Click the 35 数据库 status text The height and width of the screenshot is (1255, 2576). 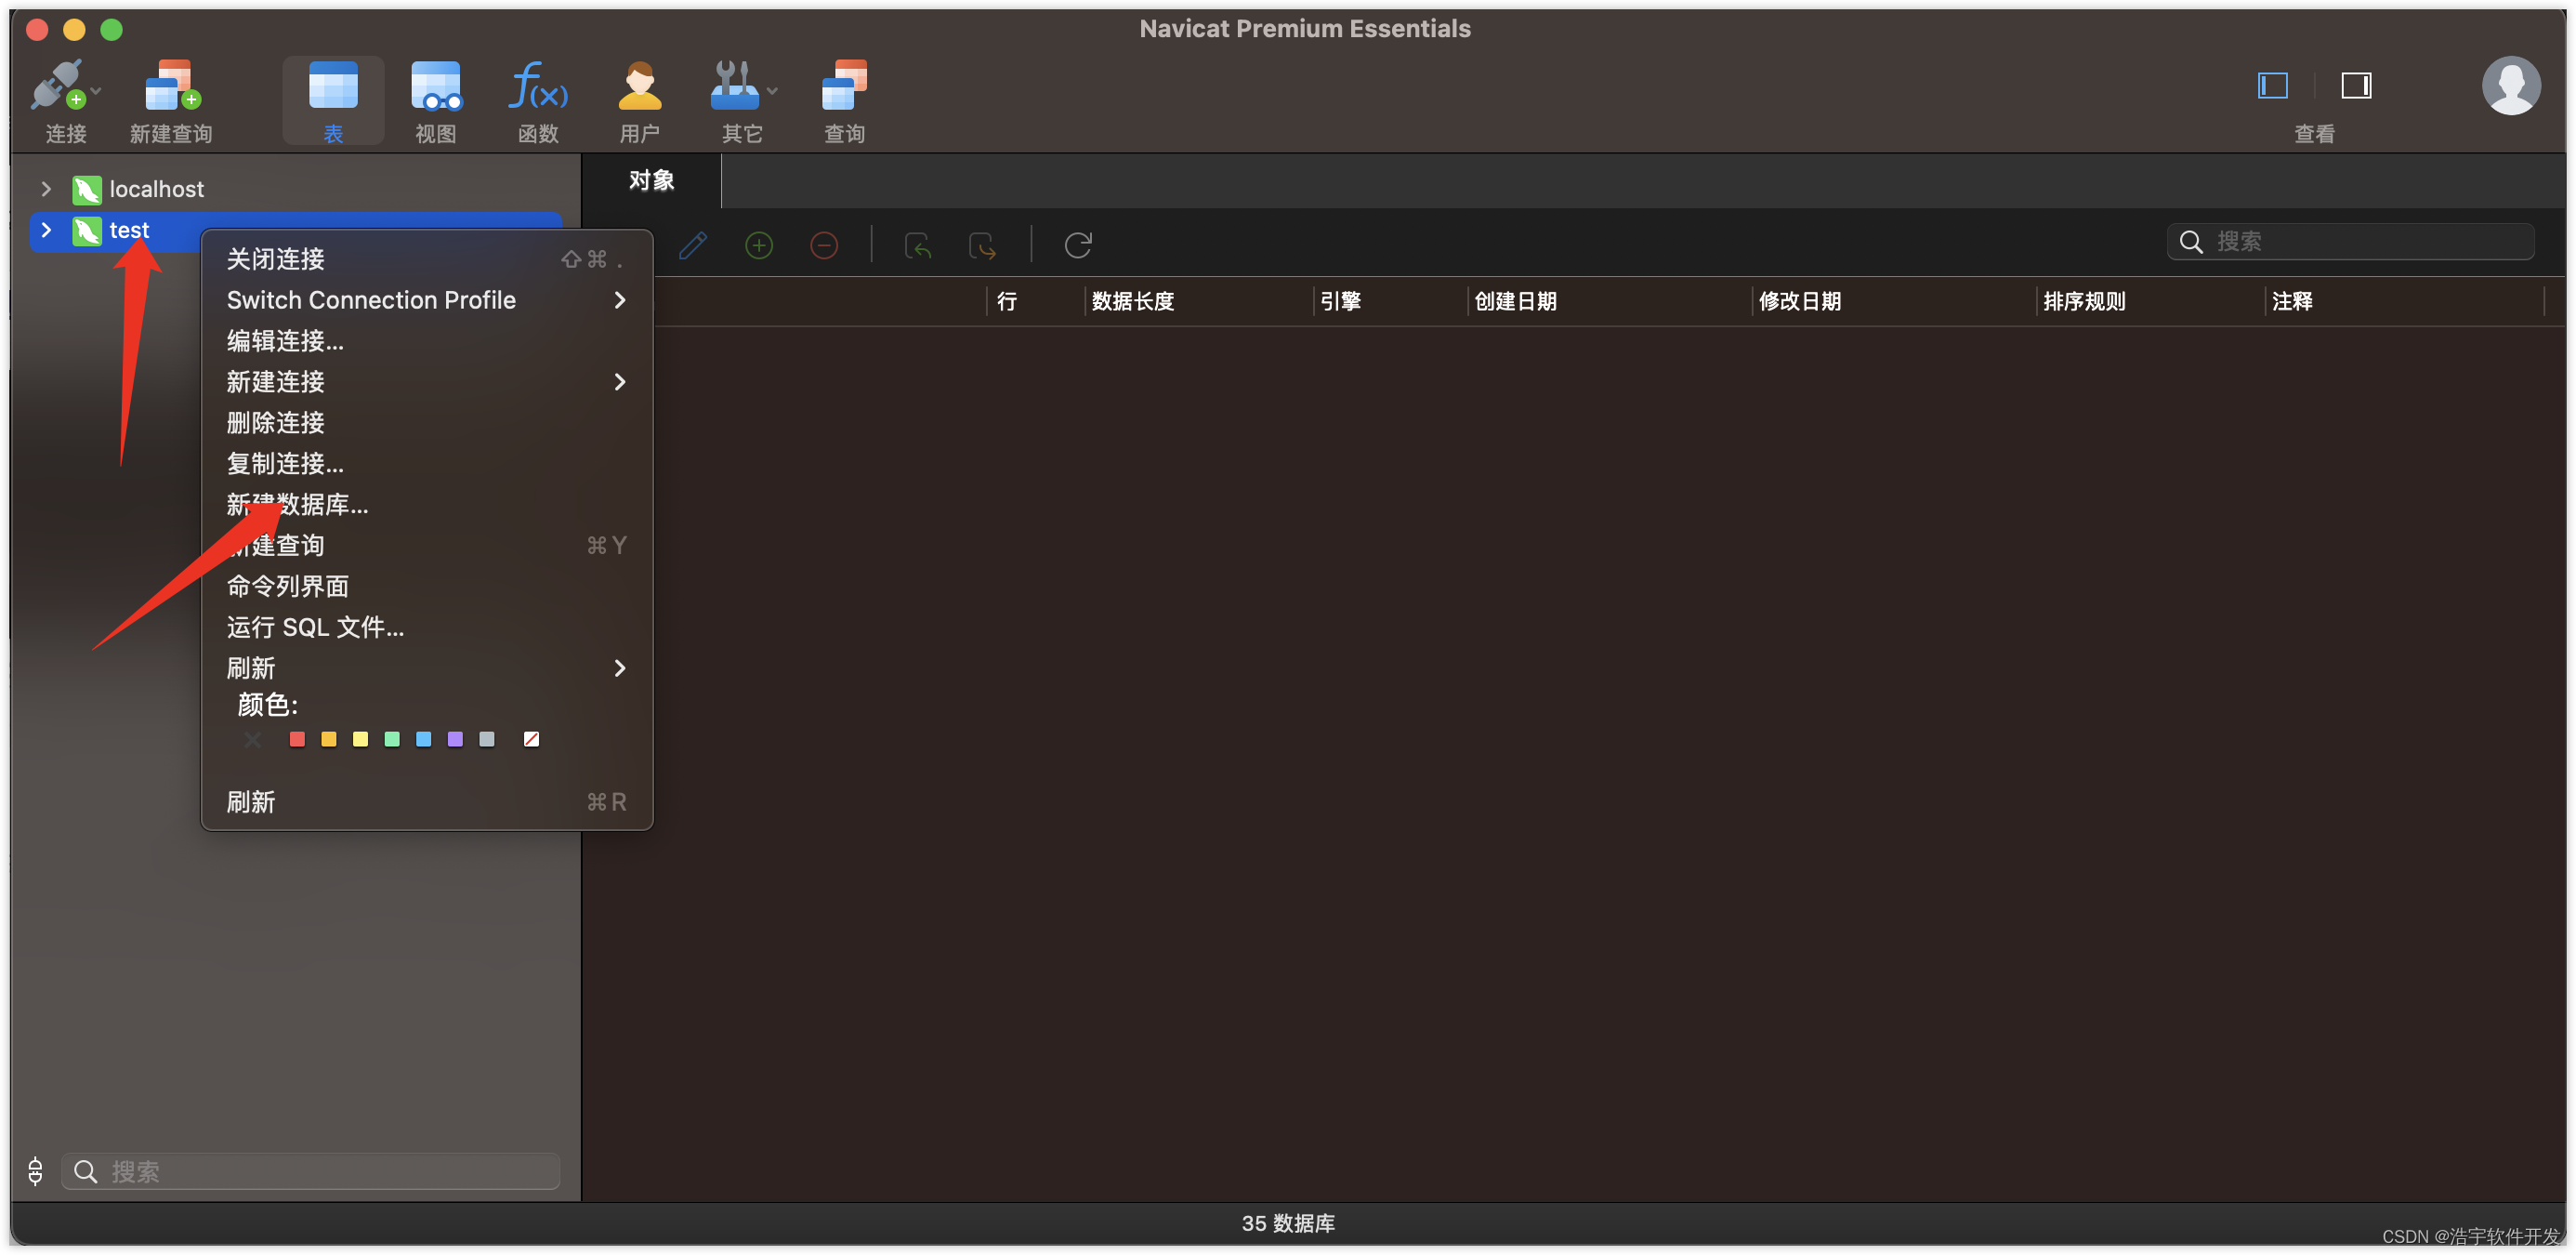click(x=1288, y=1223)
